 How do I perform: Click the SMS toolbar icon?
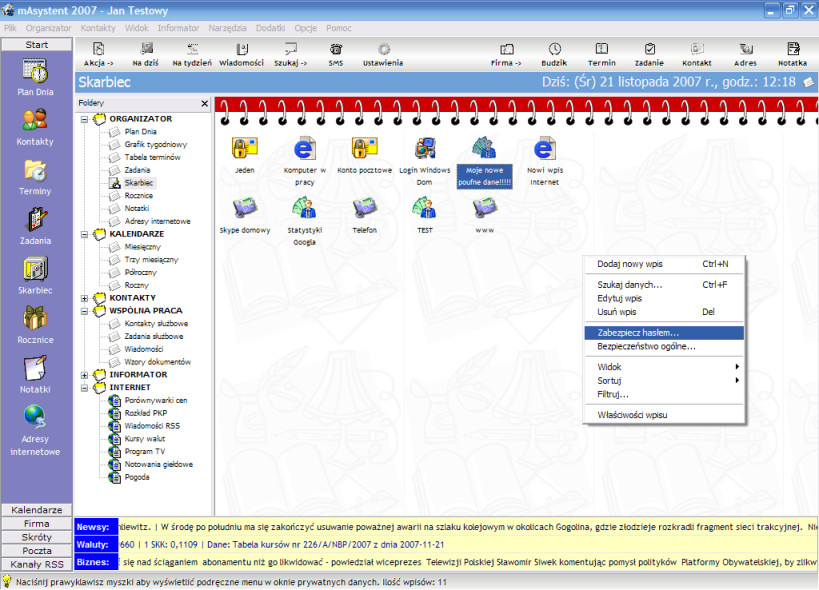pyautogui.click(x=336, y=49)
